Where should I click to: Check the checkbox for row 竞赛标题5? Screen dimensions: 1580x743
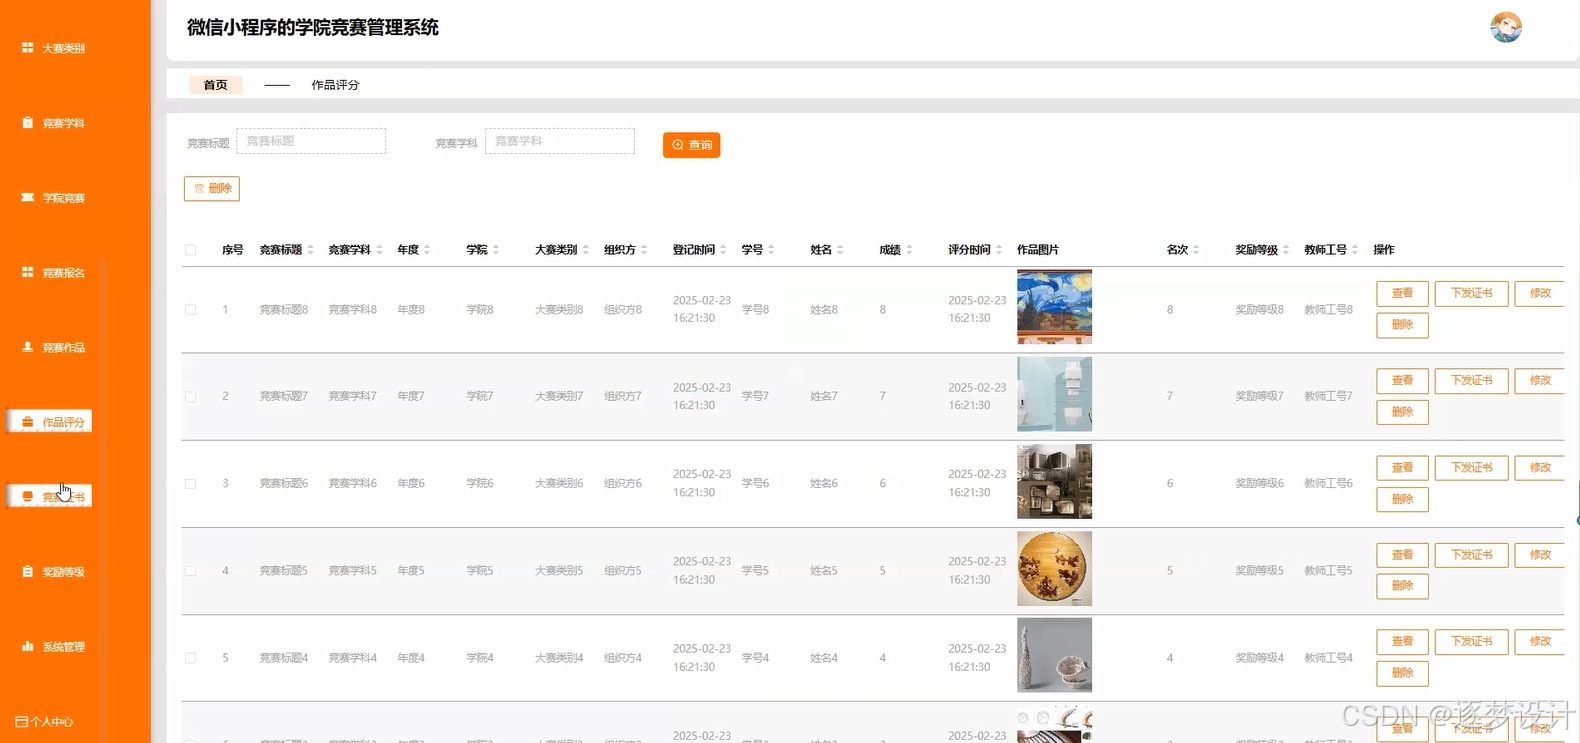click(191, 571)
